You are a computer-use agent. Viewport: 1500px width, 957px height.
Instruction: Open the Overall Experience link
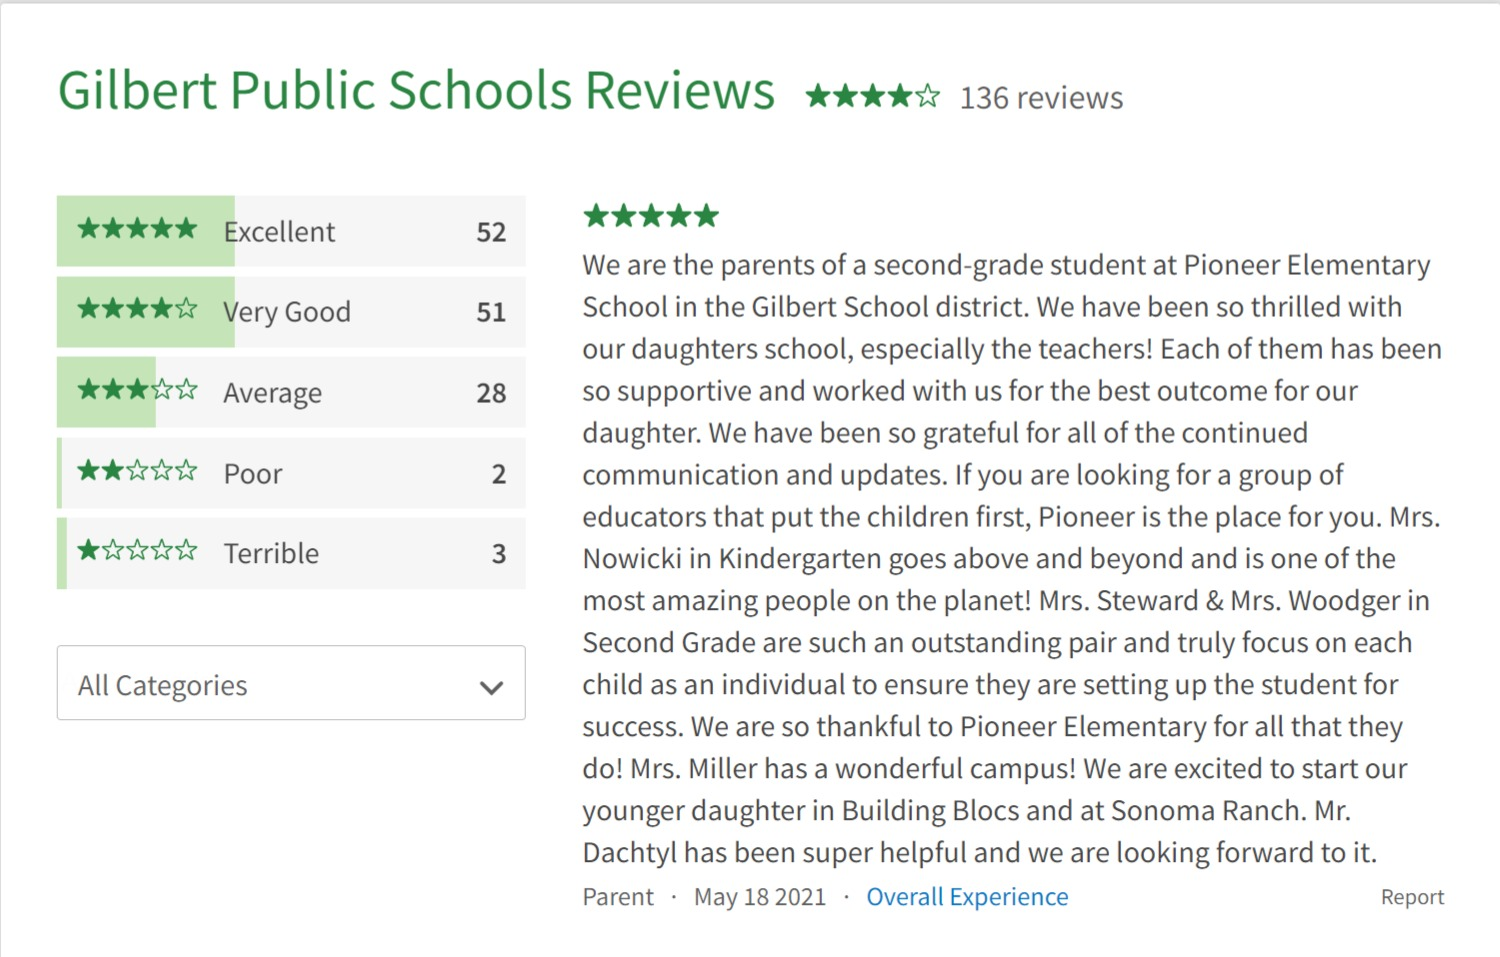point(966,896)
